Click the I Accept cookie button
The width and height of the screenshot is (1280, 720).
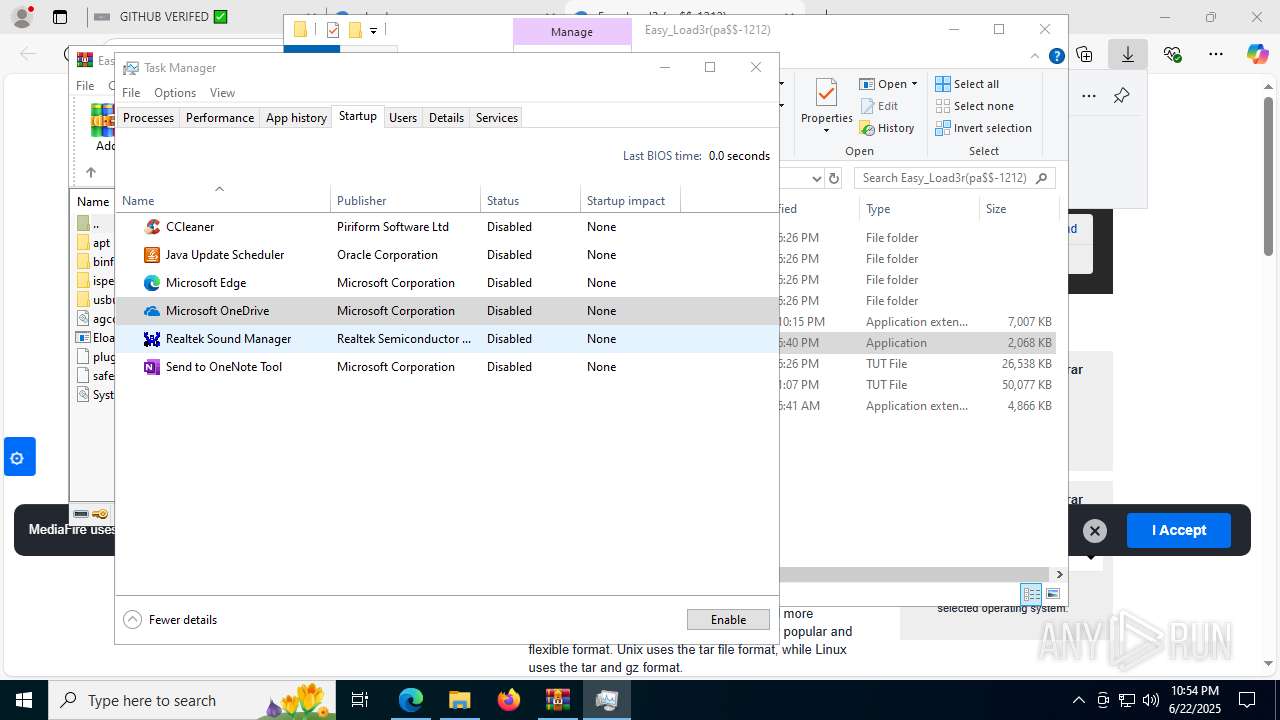[1179, 530]
